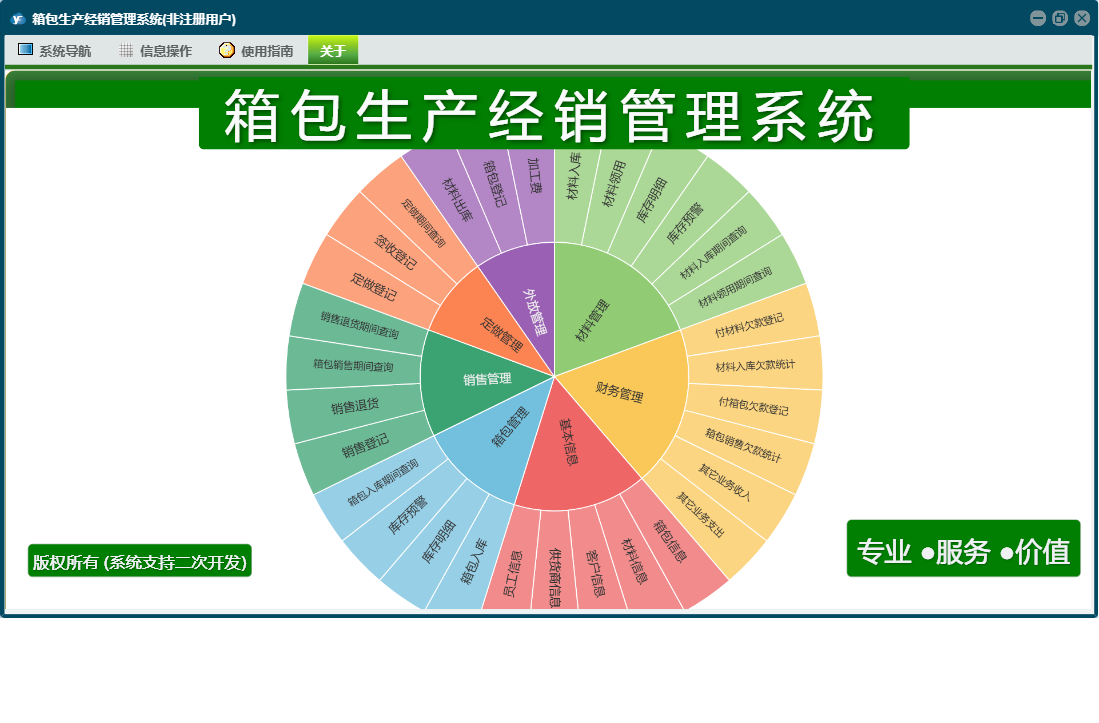Open the 材料信息 segment
Image resolution: width=1099 pixels, height=723 pixels.
coord(634,559)
